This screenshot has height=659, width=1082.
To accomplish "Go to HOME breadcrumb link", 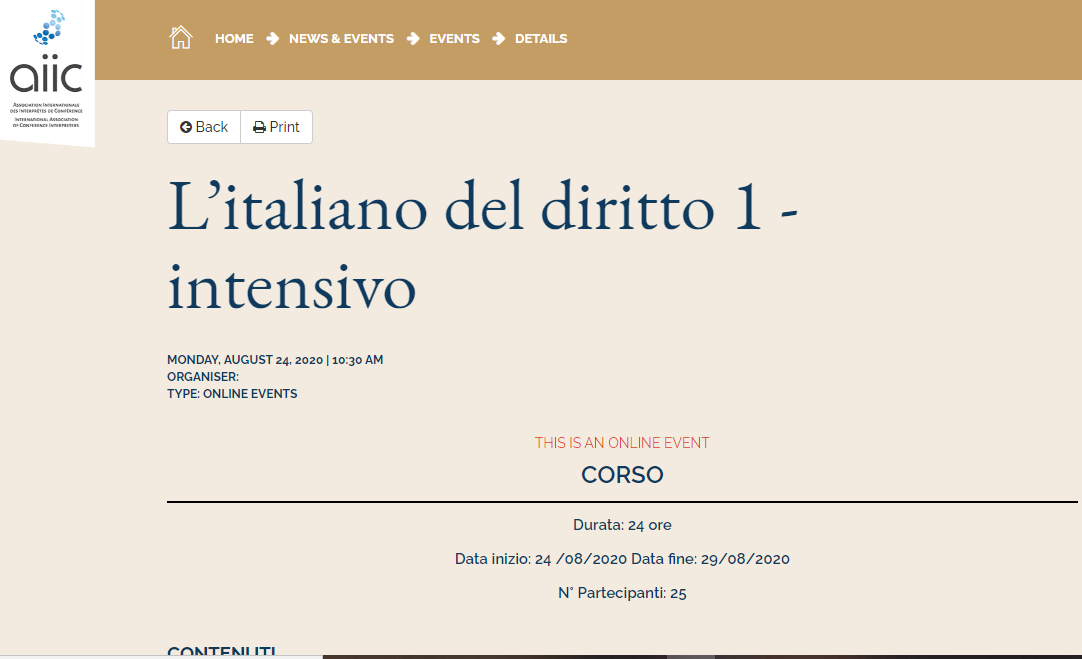I will 234,39.
